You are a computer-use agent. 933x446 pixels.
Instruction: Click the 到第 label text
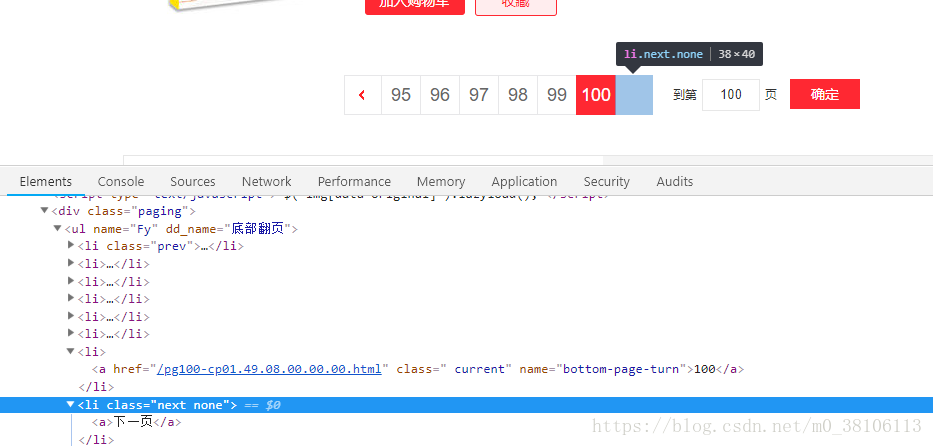tap(685, 95)
